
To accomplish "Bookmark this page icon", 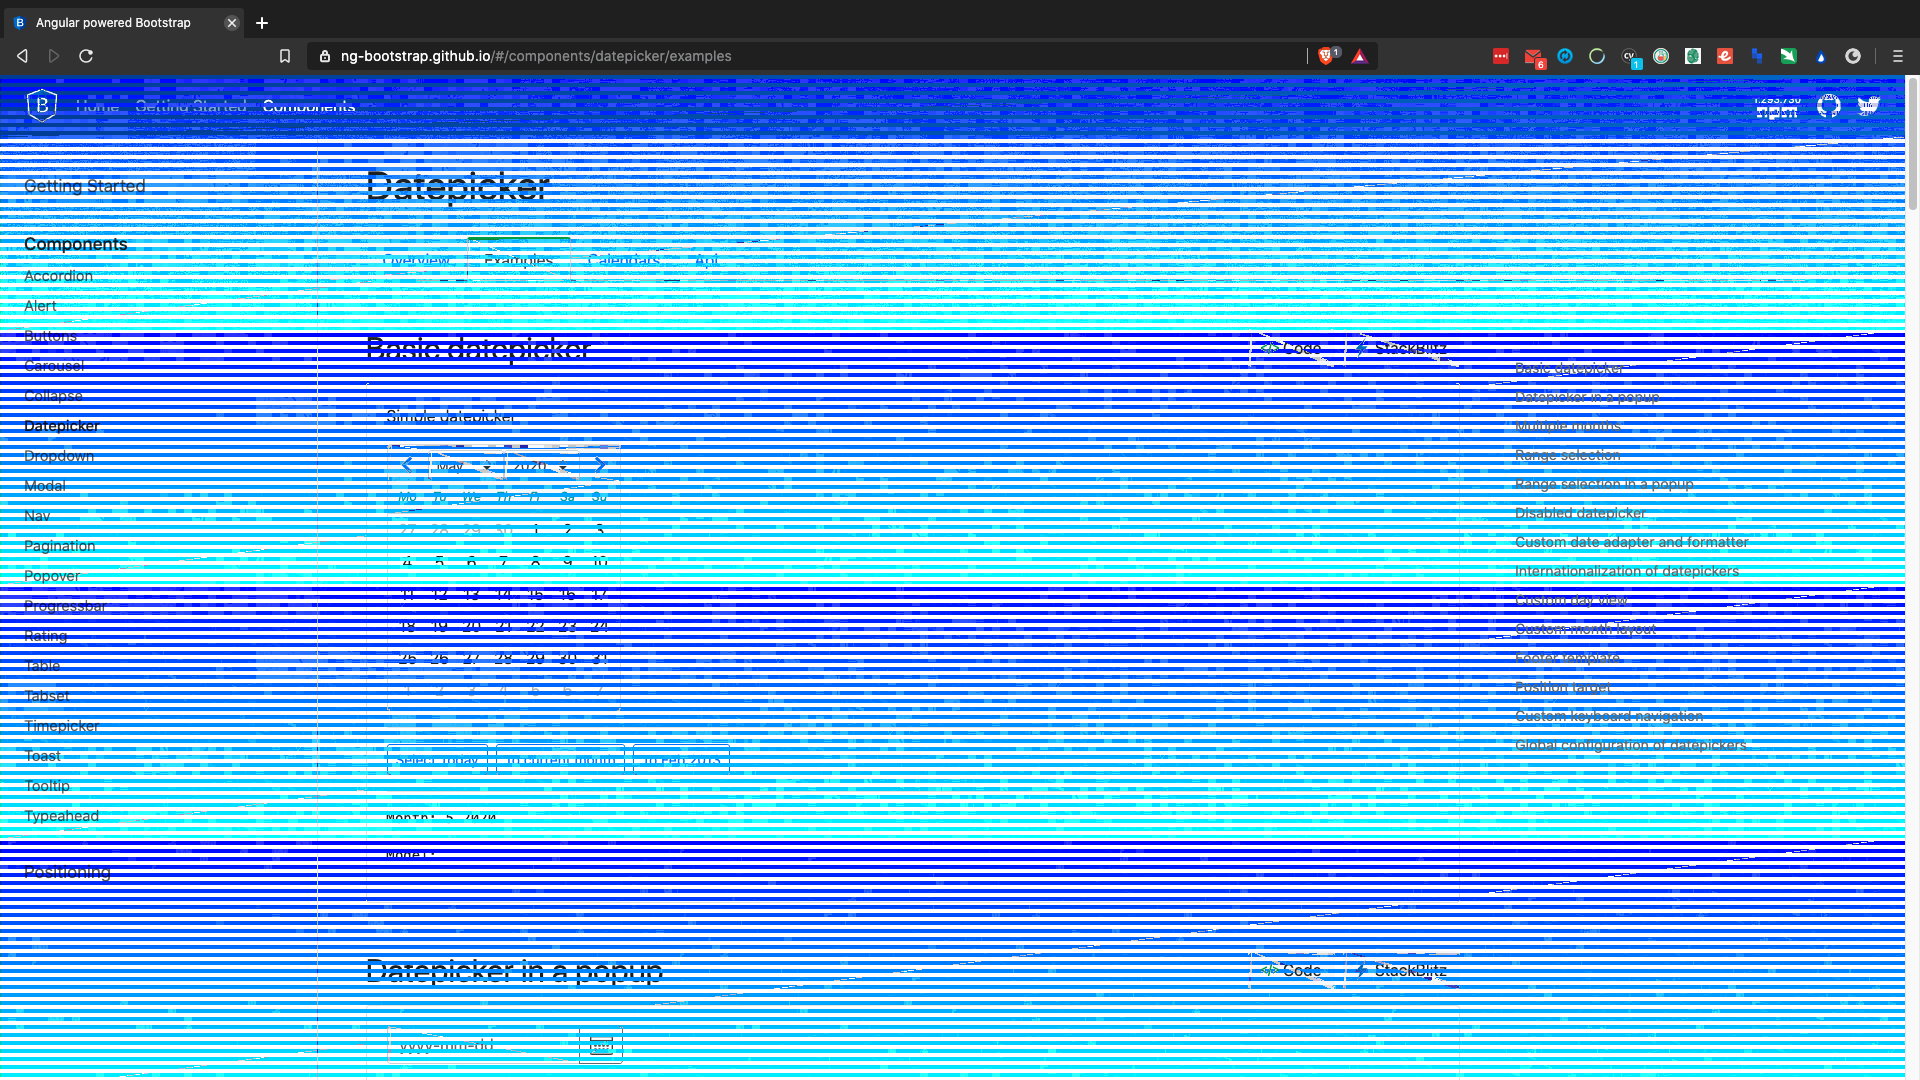I will click(285, 56).
